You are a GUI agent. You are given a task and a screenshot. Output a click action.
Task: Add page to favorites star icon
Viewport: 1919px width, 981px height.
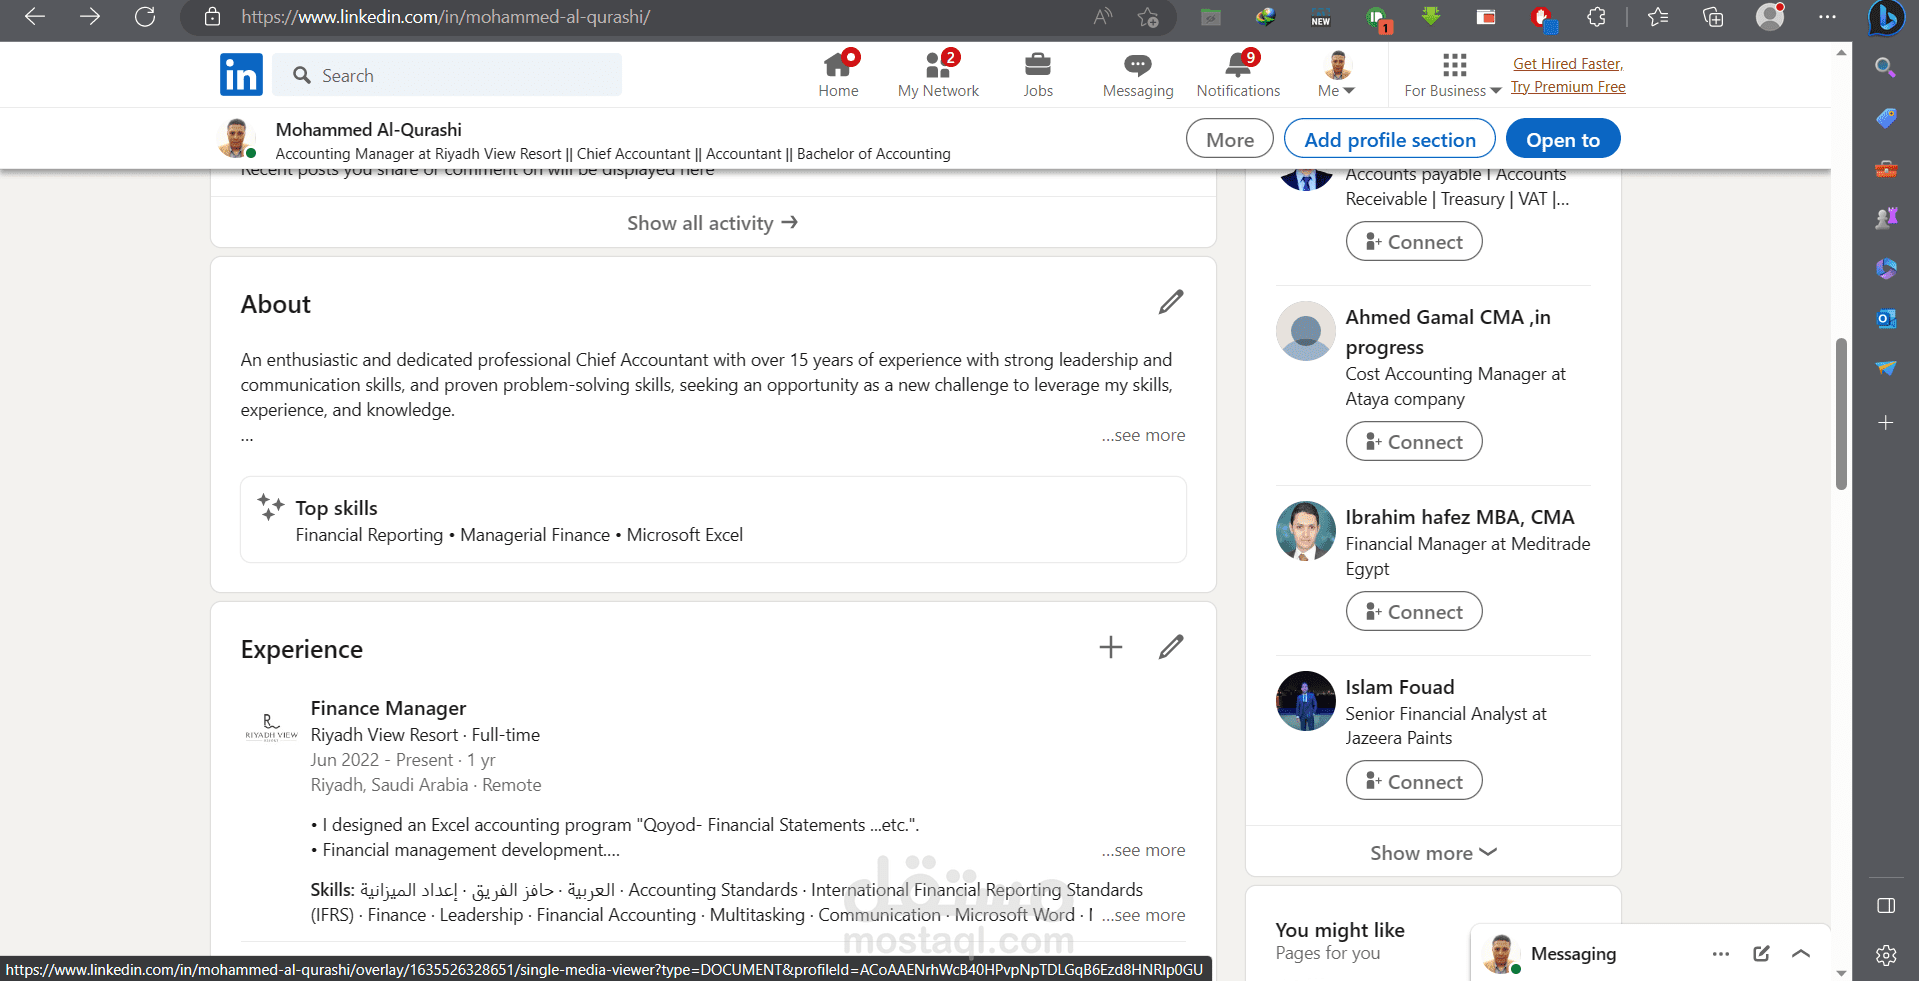tap(1148, 17)
